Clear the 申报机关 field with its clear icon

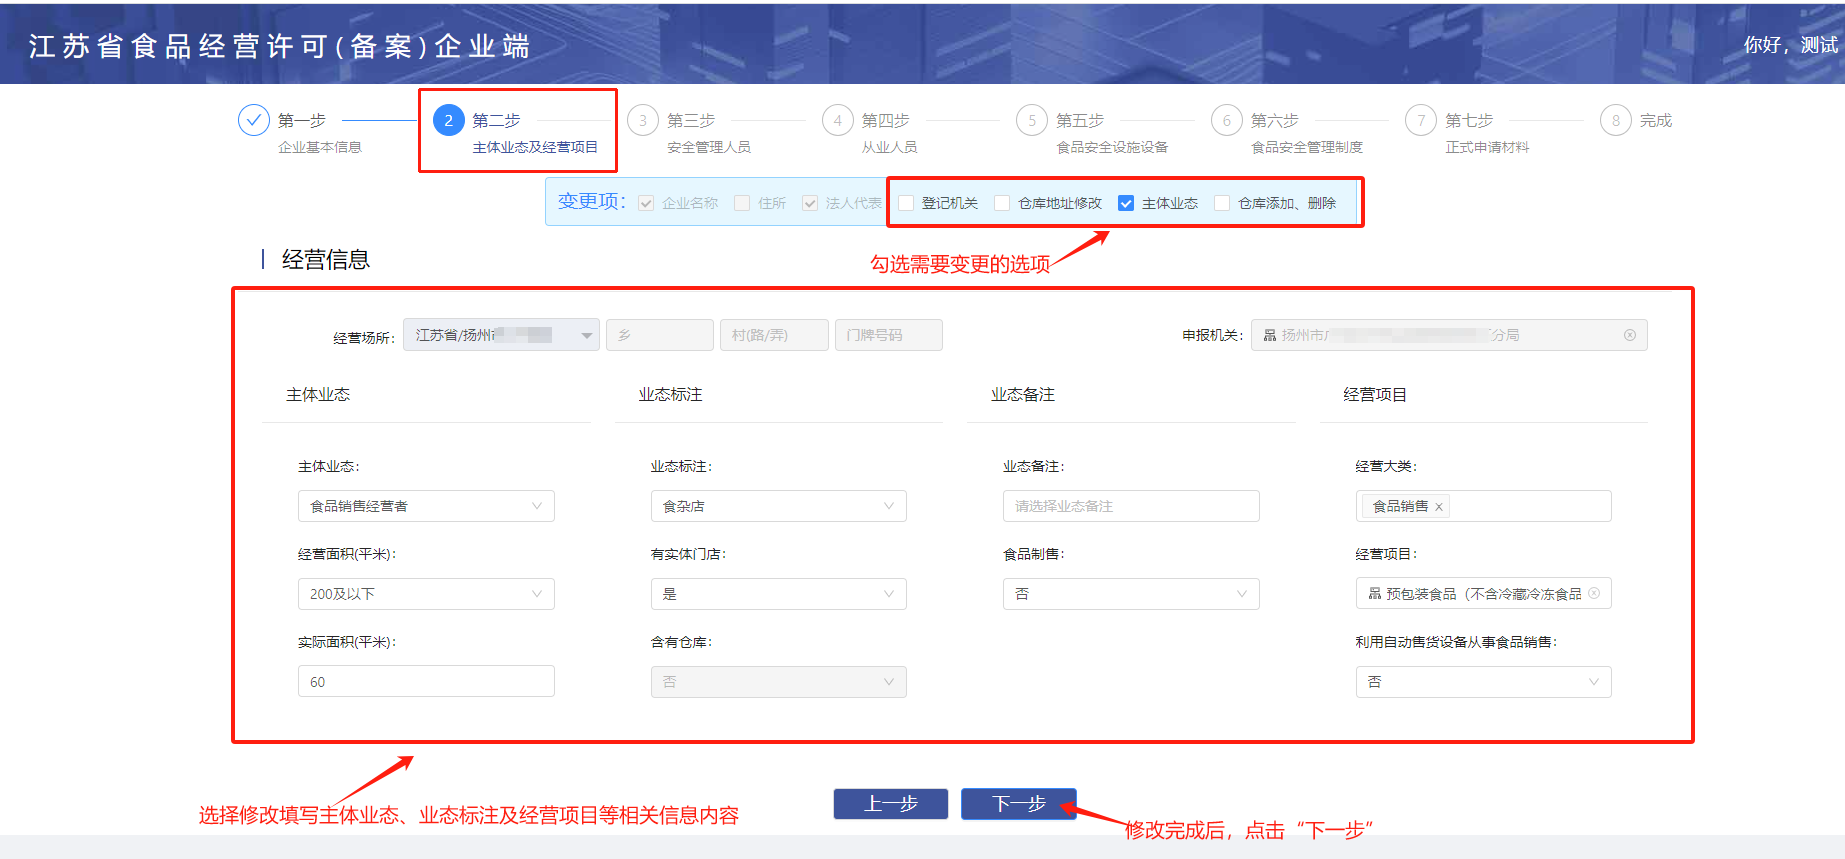tap(1629, 335)
